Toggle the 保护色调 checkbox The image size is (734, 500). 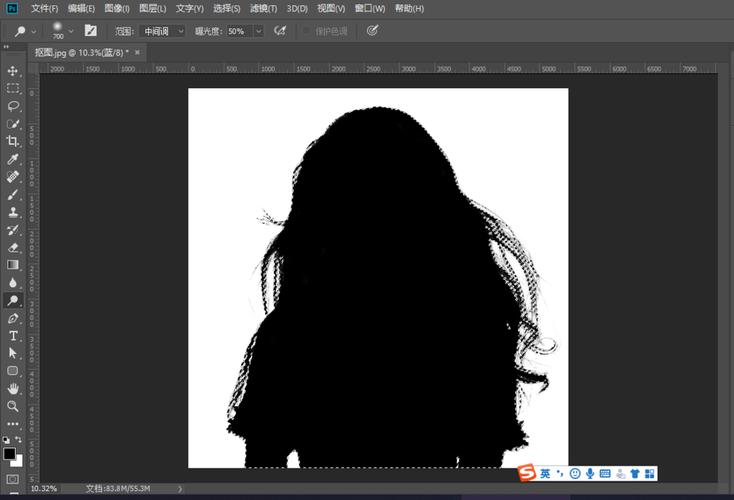coord(307,31)
